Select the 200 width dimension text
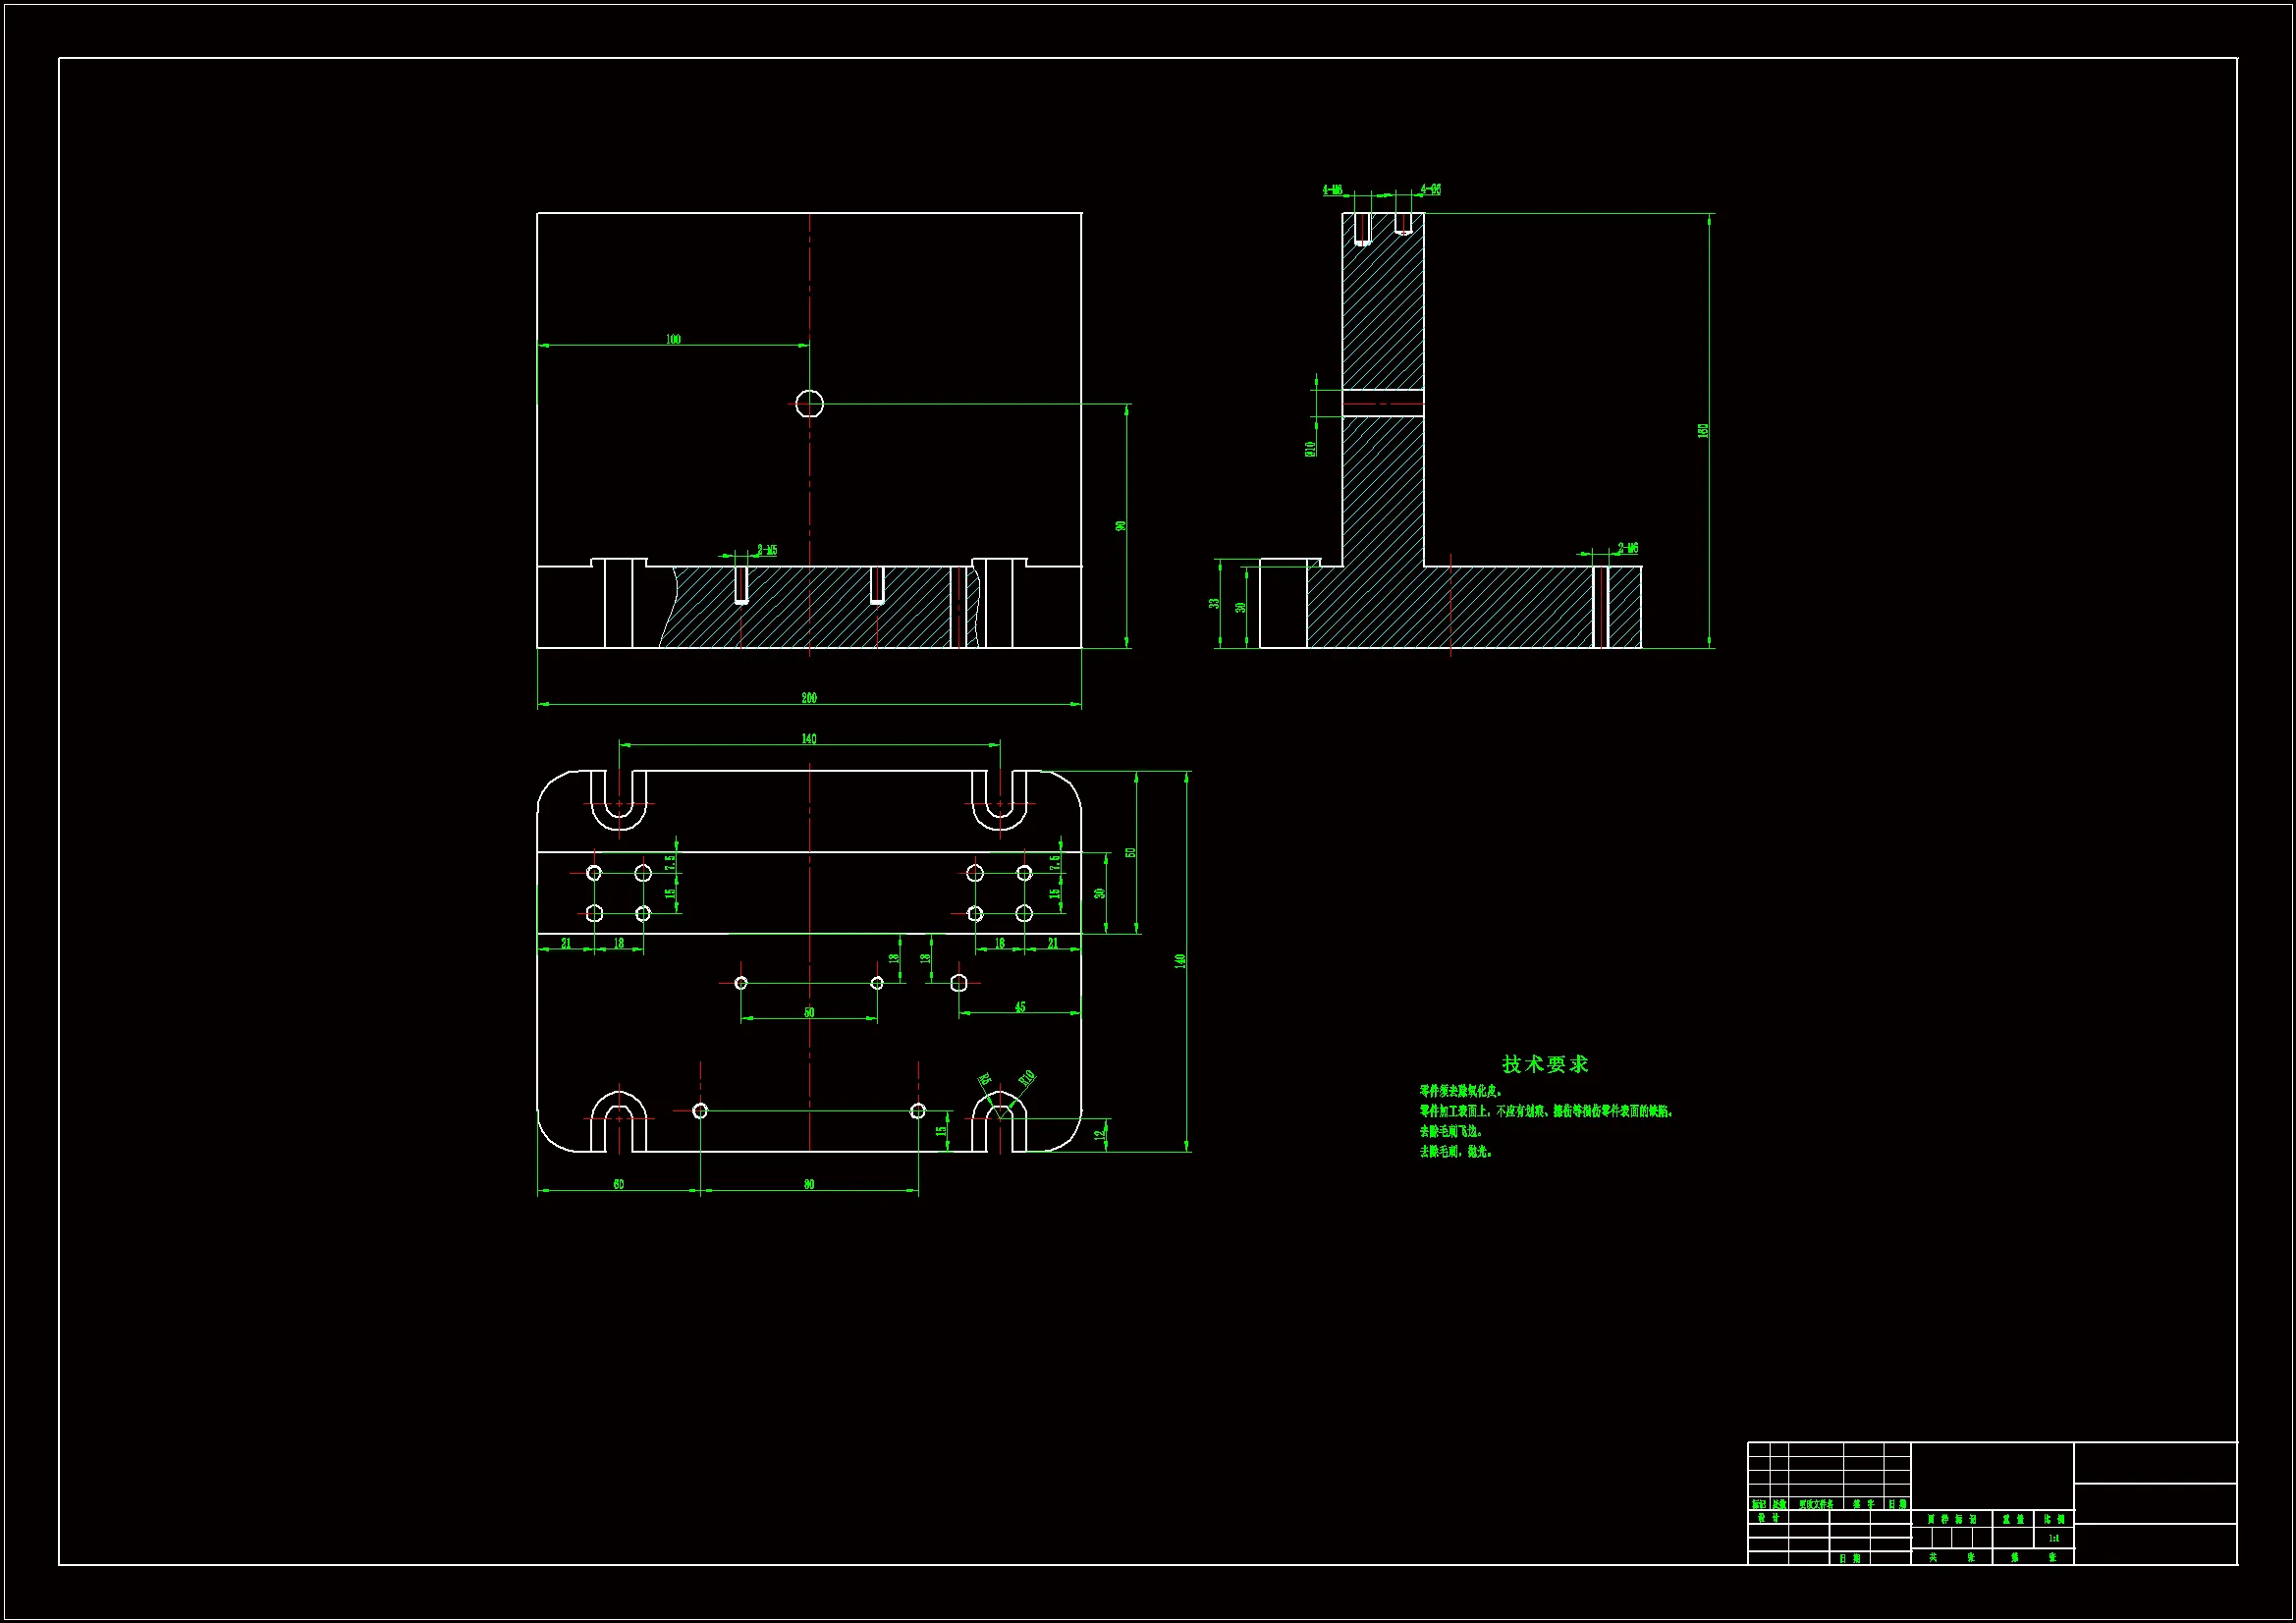This screenshot has width=2296, height=1623. click(x=809, y=698)
